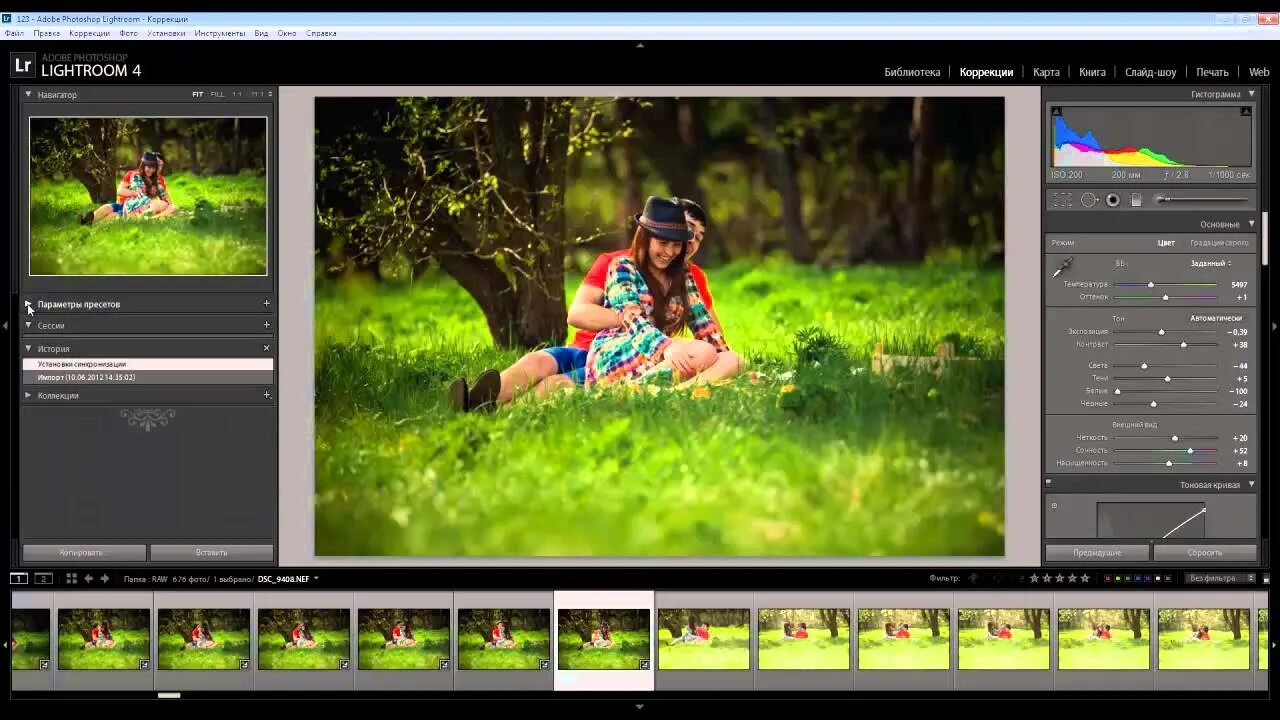Click the Сбросить button
Image resolution: width=1280 pixels, height=720 pixels.
coord(1205,552)
